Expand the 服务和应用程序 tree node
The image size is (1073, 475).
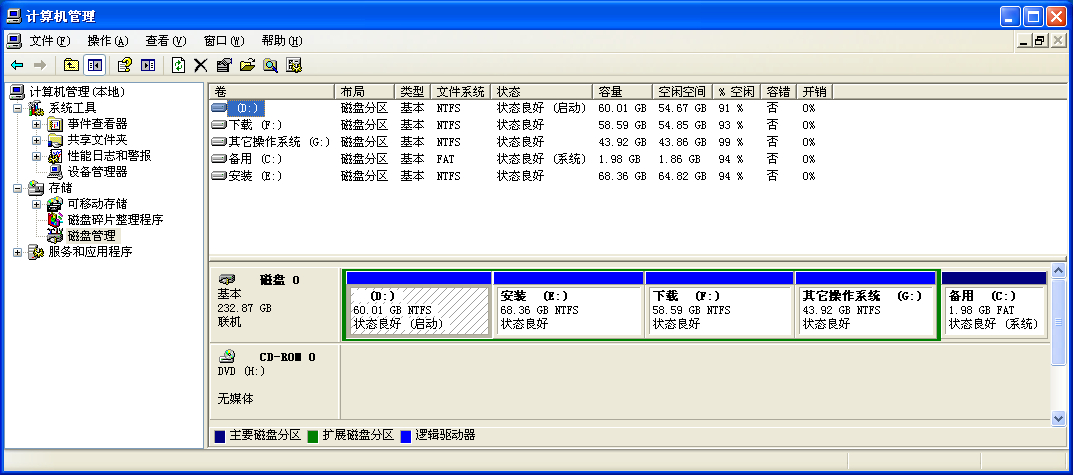point(17,252)
